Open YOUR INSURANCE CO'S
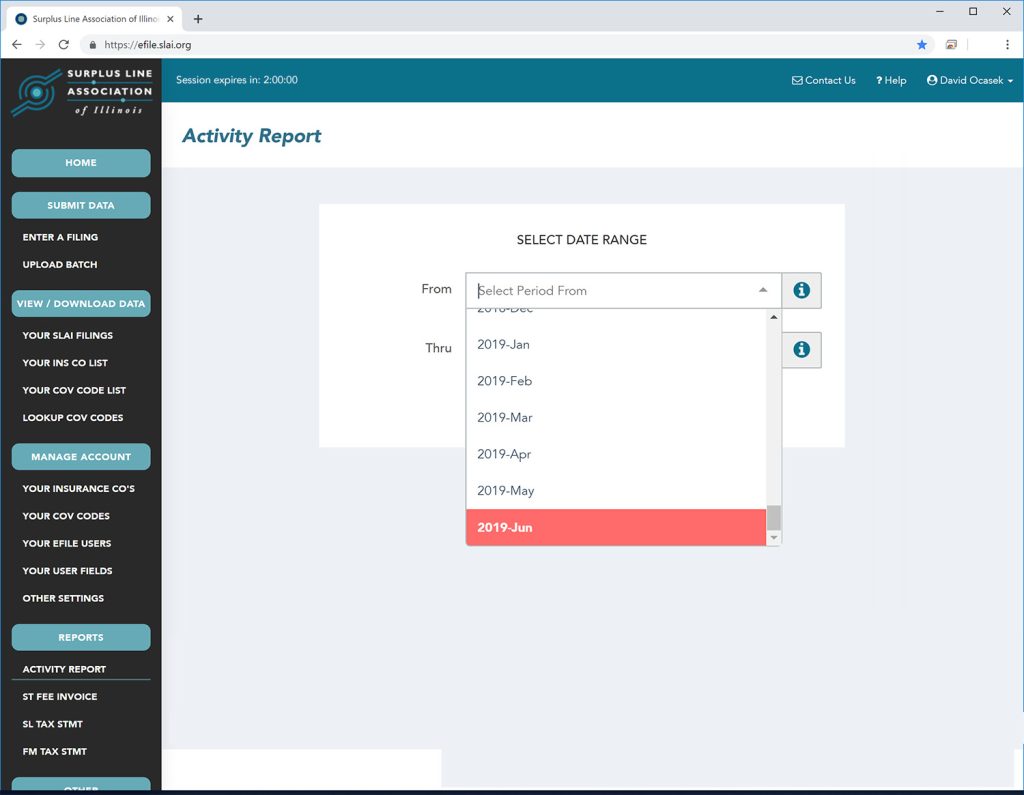The height and width of the screenshot is (795, 1024). tap(78, 489)
